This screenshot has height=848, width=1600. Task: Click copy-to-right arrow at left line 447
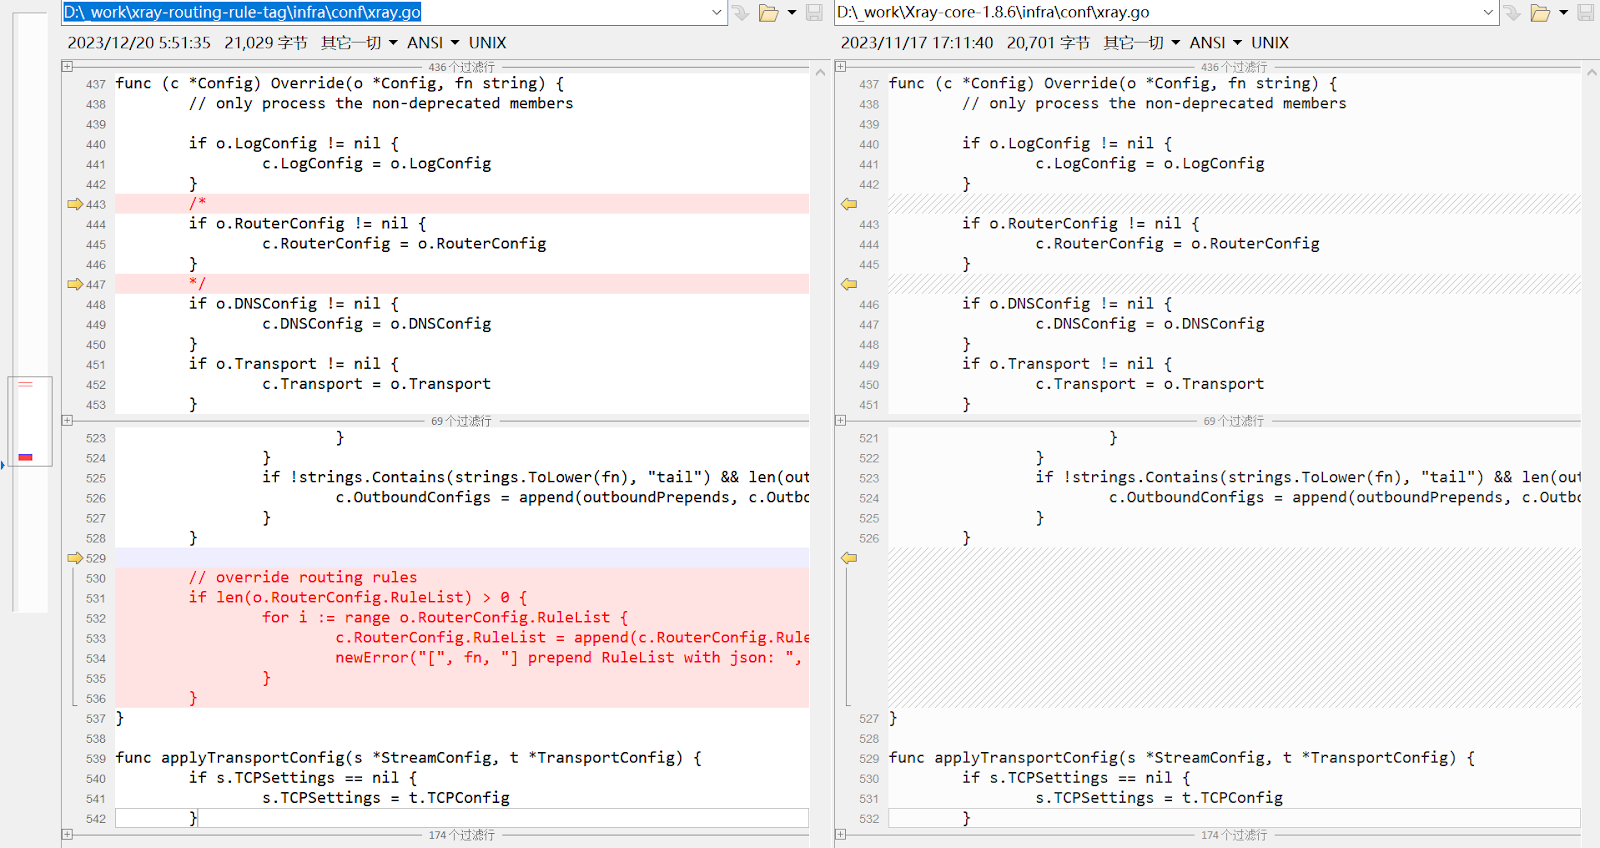[75, 284]
